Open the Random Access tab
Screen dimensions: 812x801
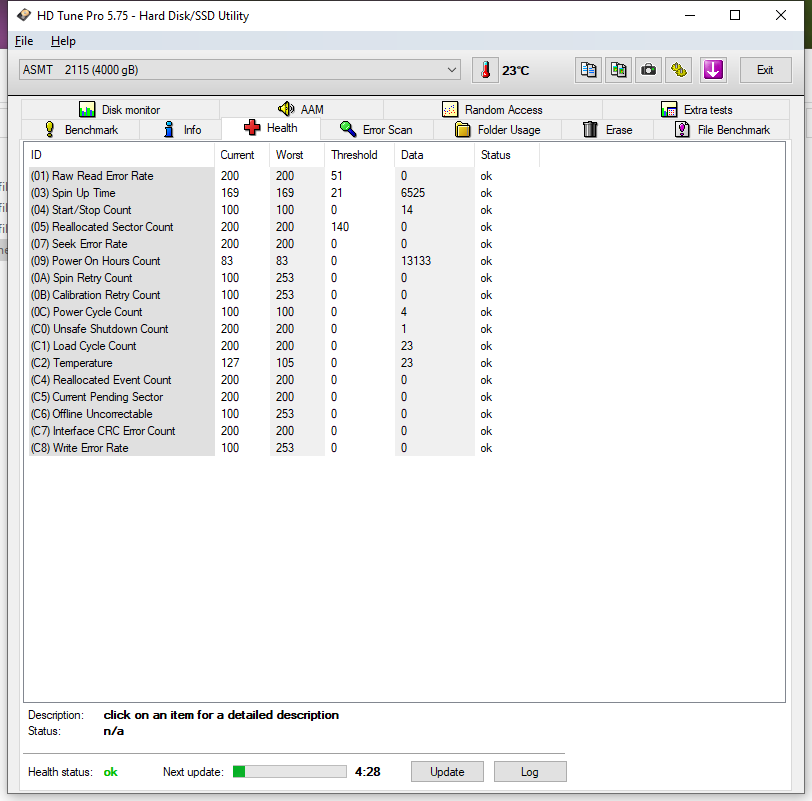(x=492, y=110)
